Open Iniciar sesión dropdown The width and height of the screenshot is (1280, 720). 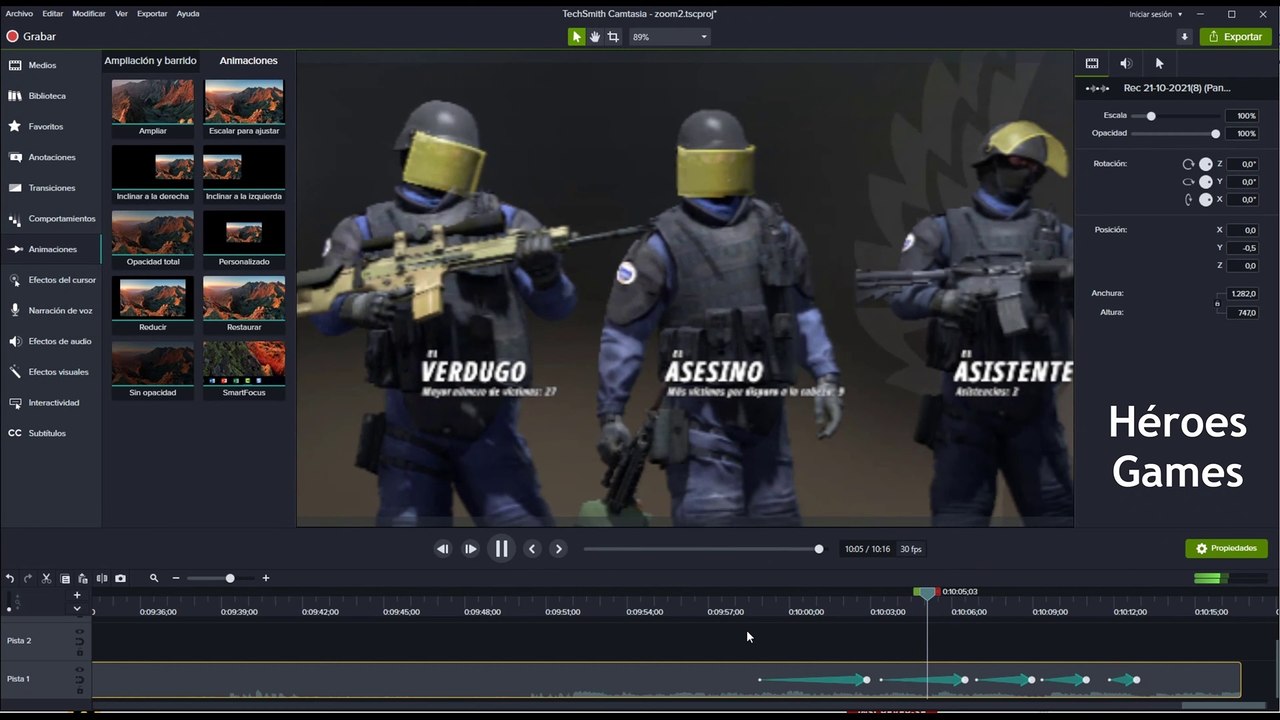[x=1155, y=14]
